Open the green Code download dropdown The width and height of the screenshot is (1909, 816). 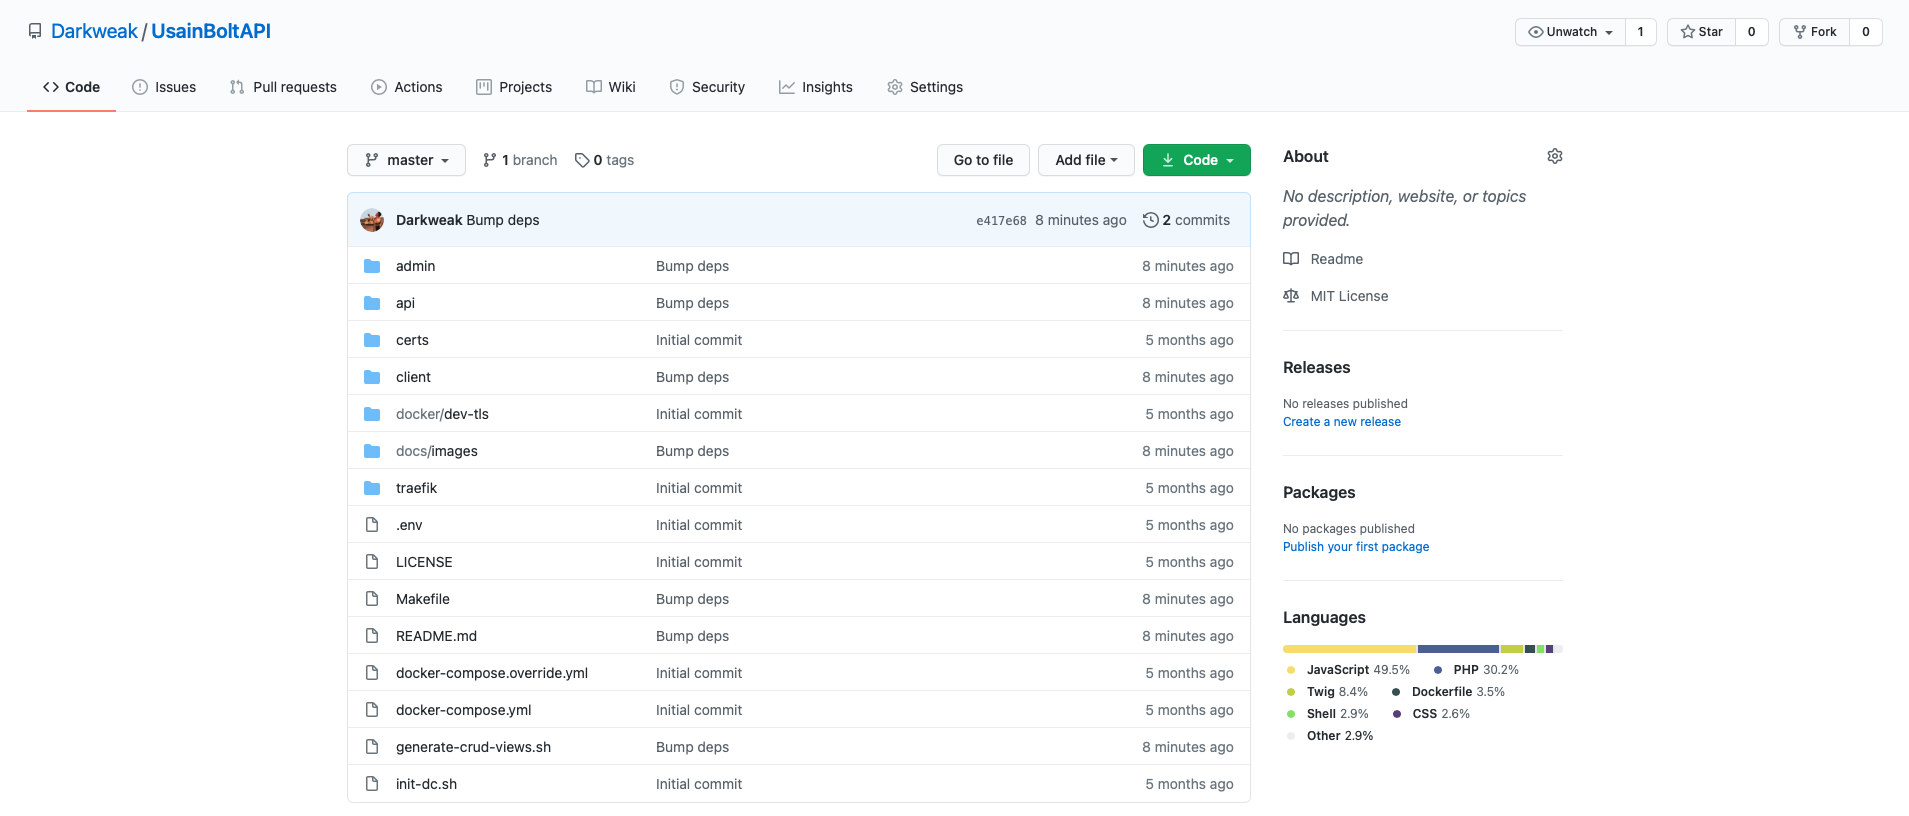(x=1197, y=160)
